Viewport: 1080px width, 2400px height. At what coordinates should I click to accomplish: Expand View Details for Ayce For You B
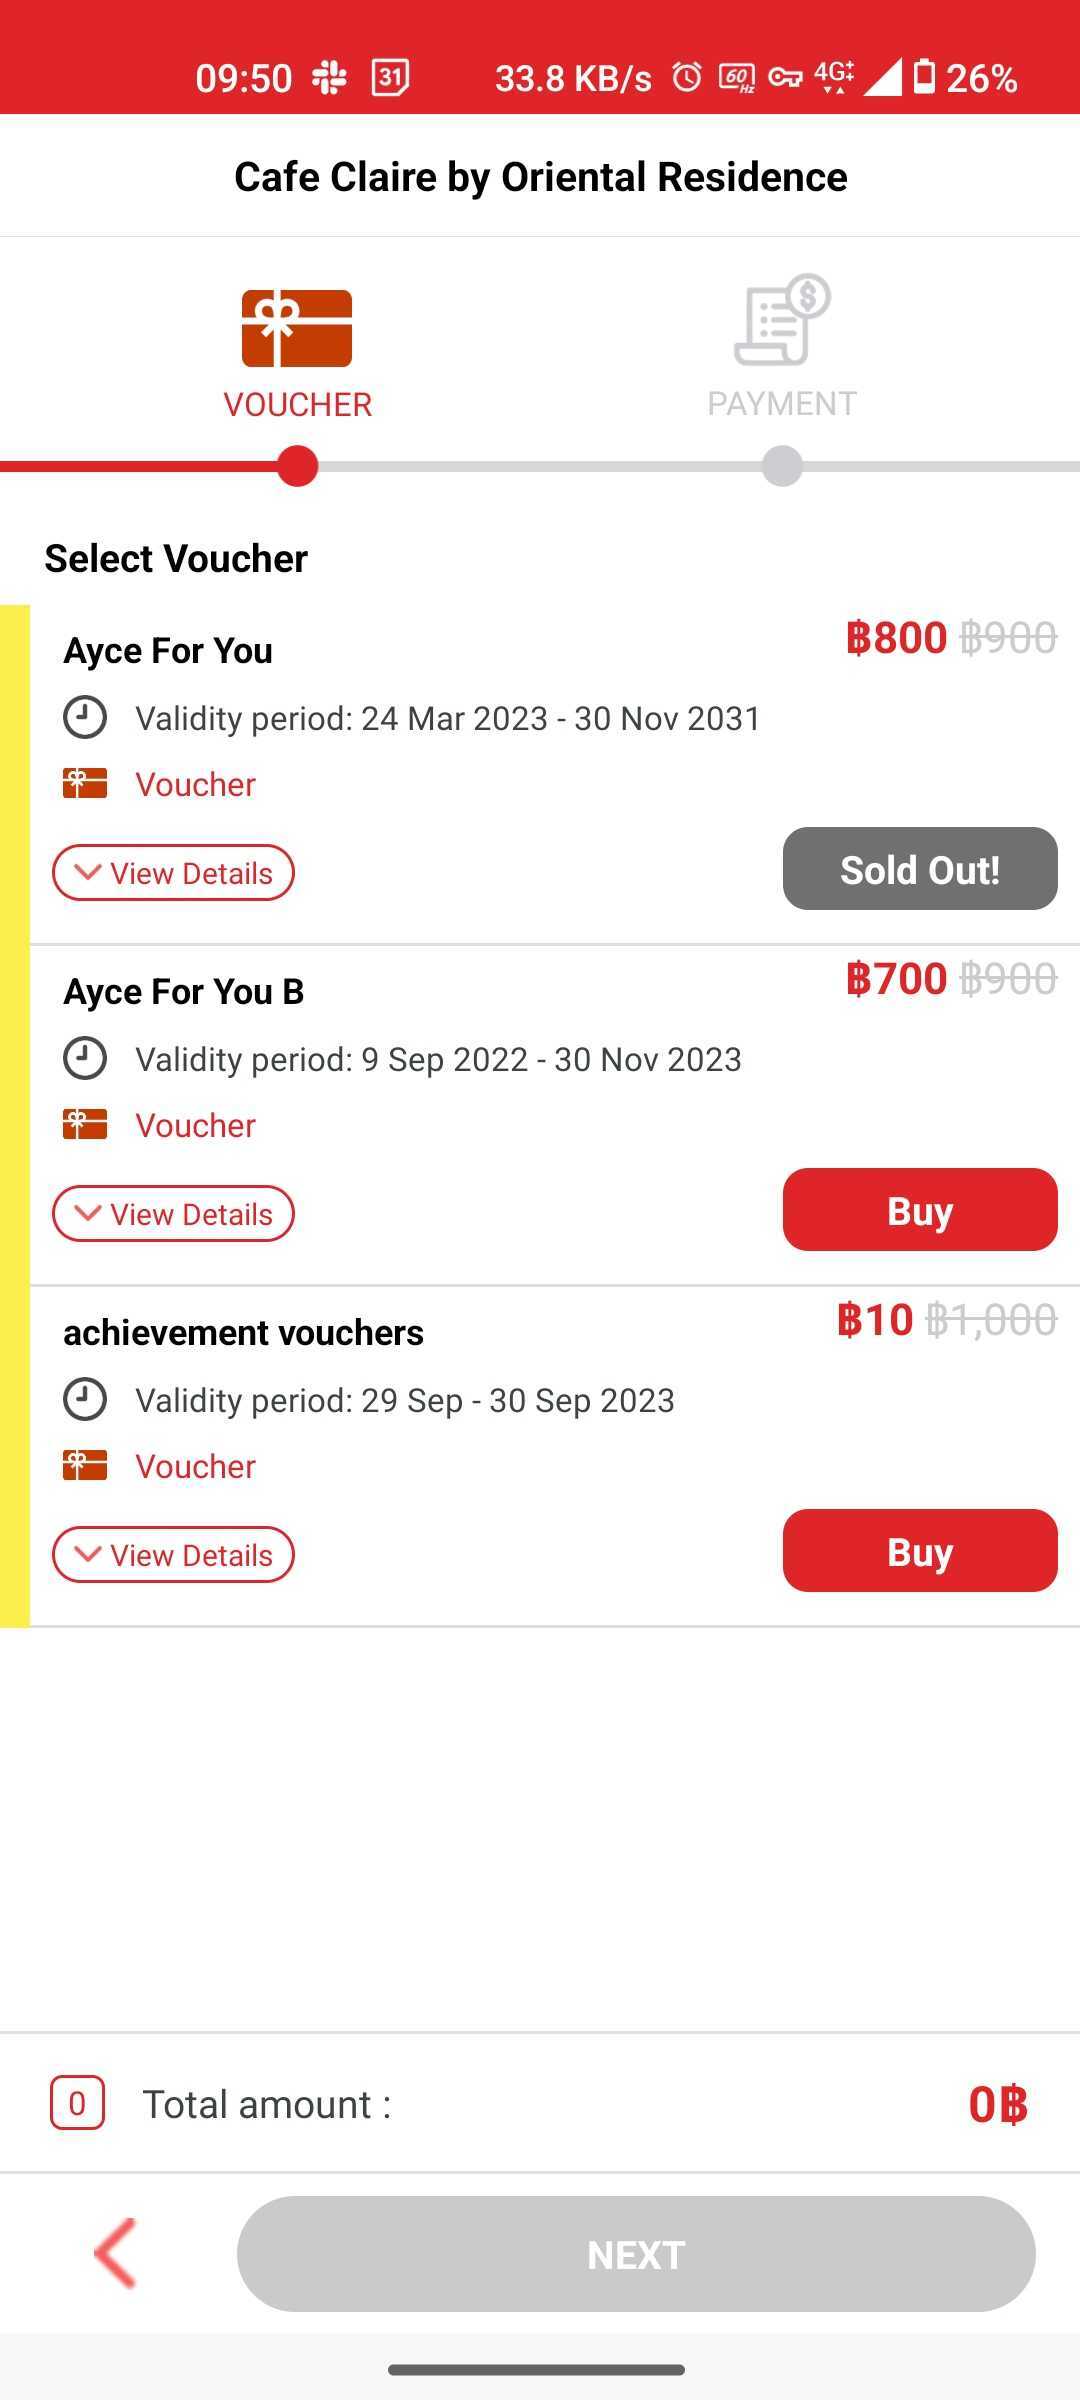(173, 1214)
